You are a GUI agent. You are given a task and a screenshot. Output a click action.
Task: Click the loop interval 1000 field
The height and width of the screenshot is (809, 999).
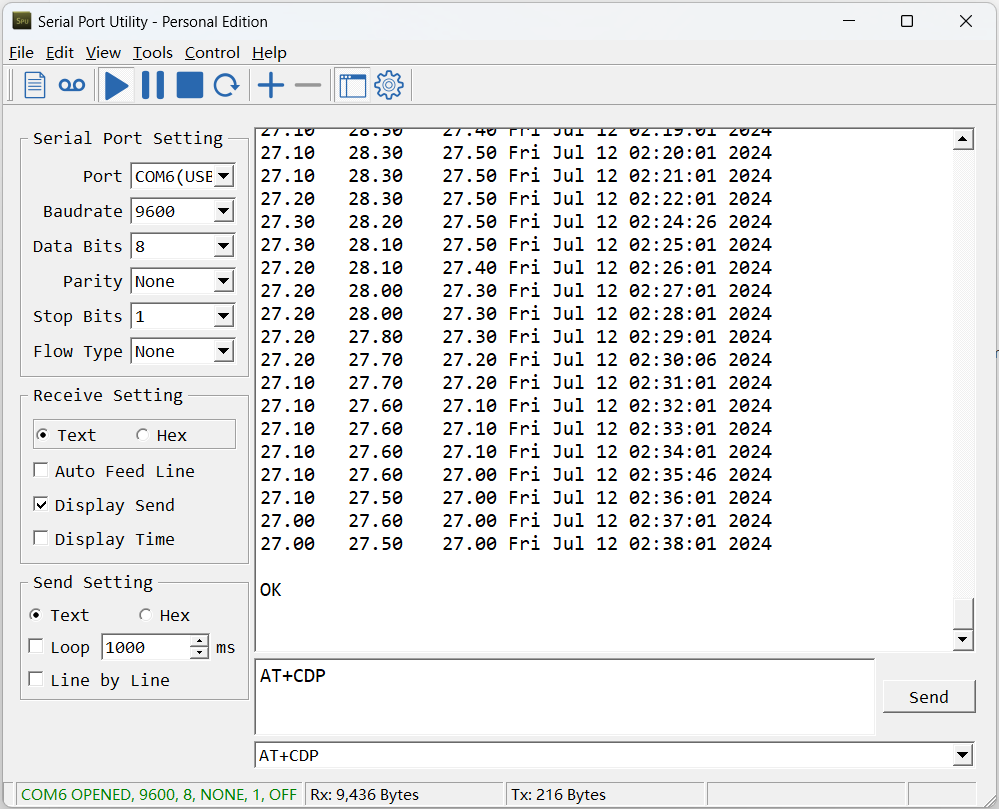146,647
